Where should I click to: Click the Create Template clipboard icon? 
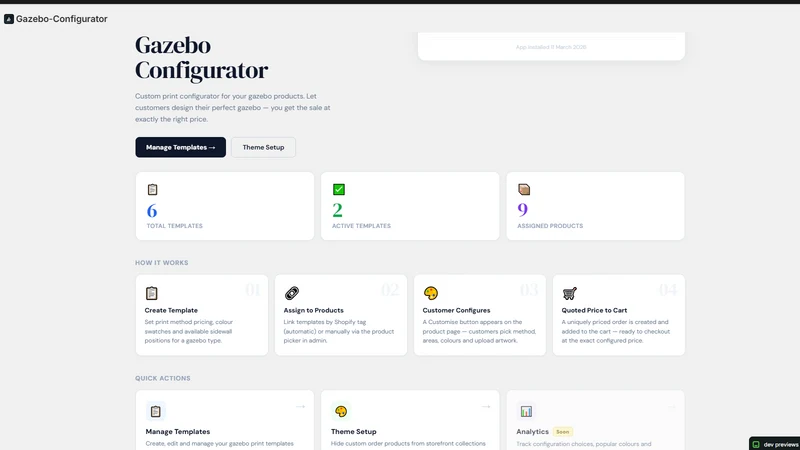(152, 293)
